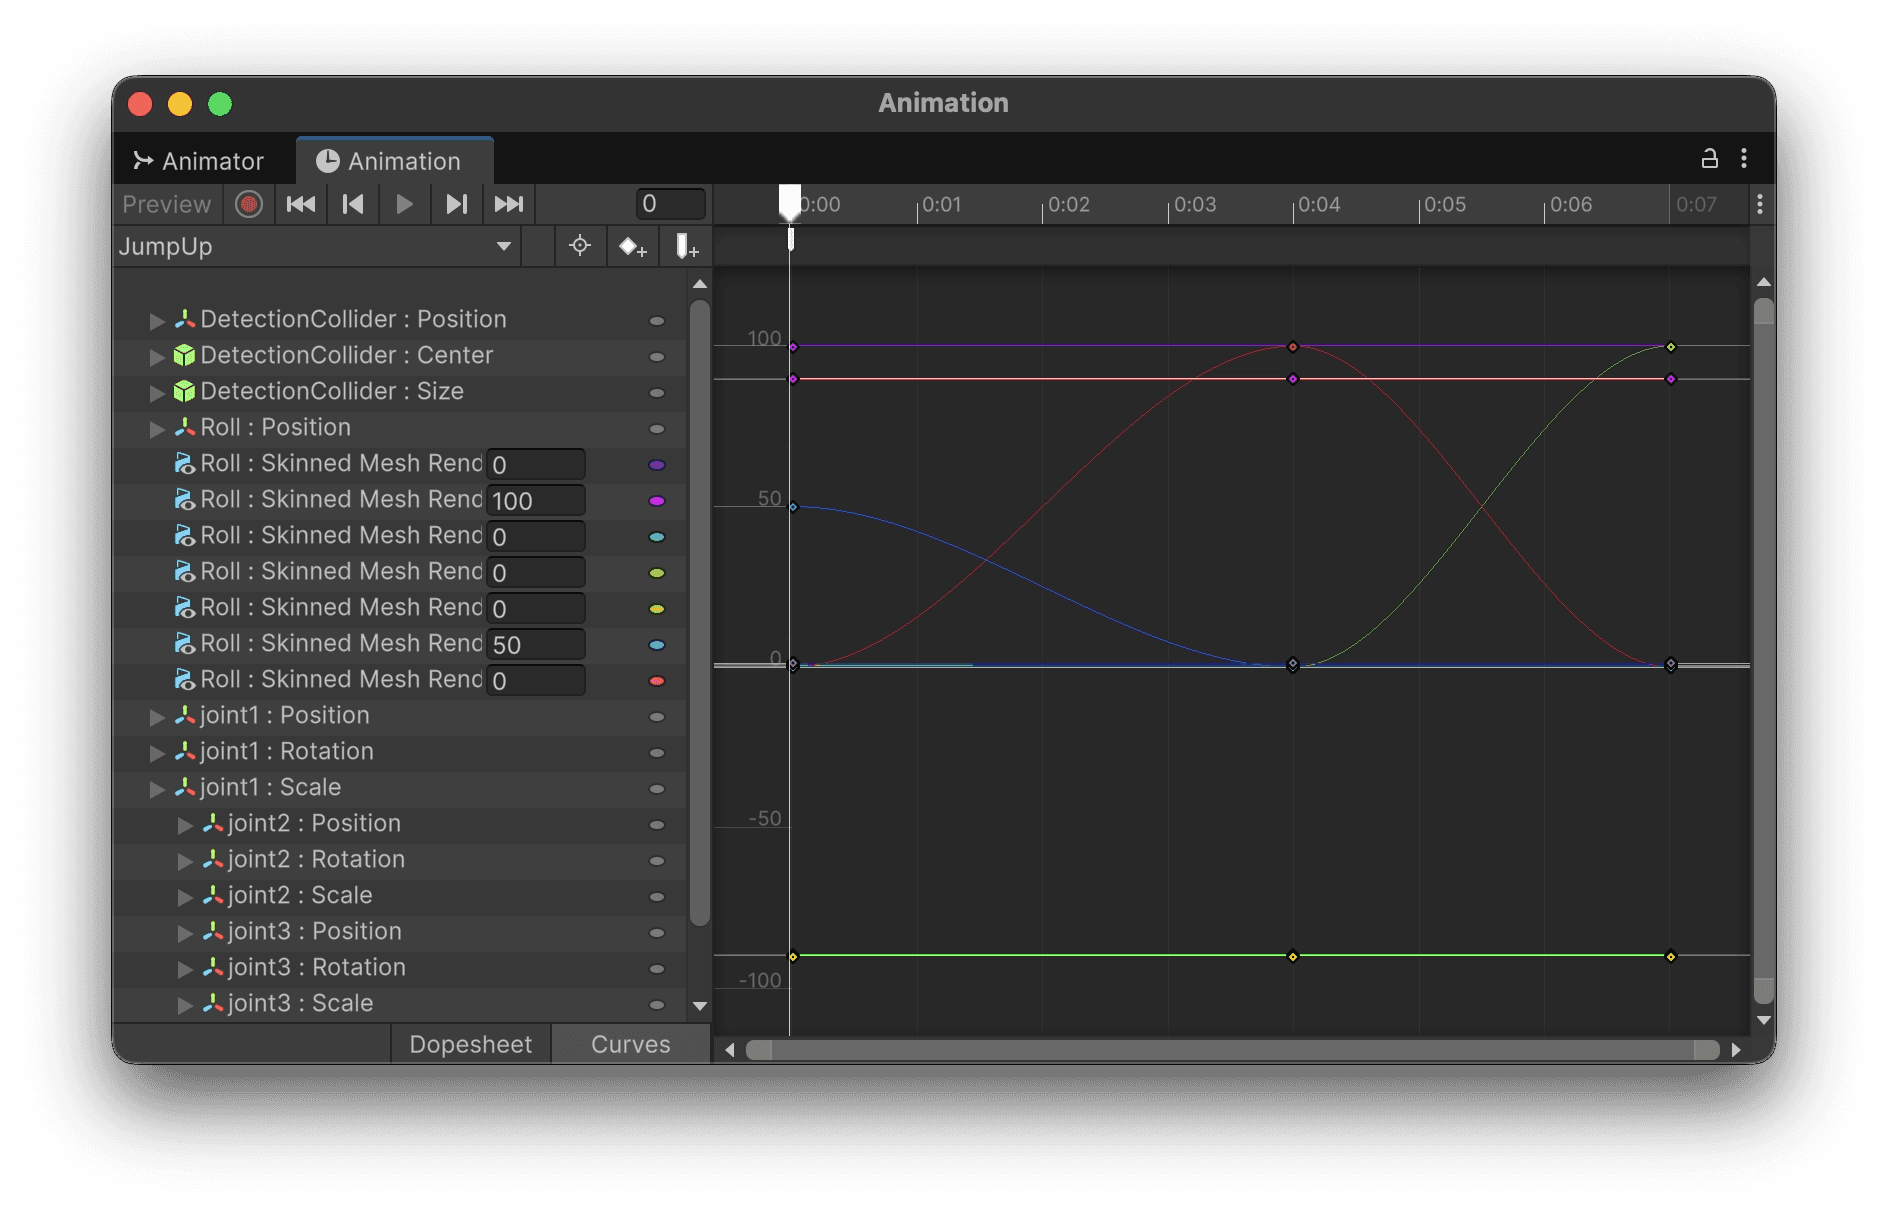Viewport: 1888px width, 1212px height.
Task: Open key menu for joint3 : Position row
Action: [657, 933]
